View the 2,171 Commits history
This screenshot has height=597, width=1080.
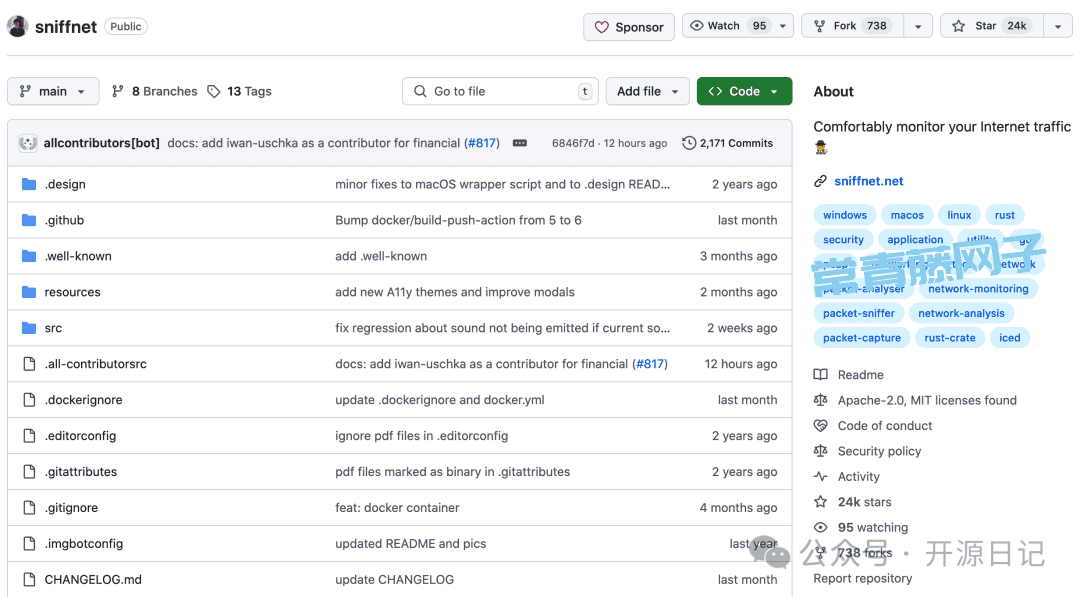tap(727, 143)
